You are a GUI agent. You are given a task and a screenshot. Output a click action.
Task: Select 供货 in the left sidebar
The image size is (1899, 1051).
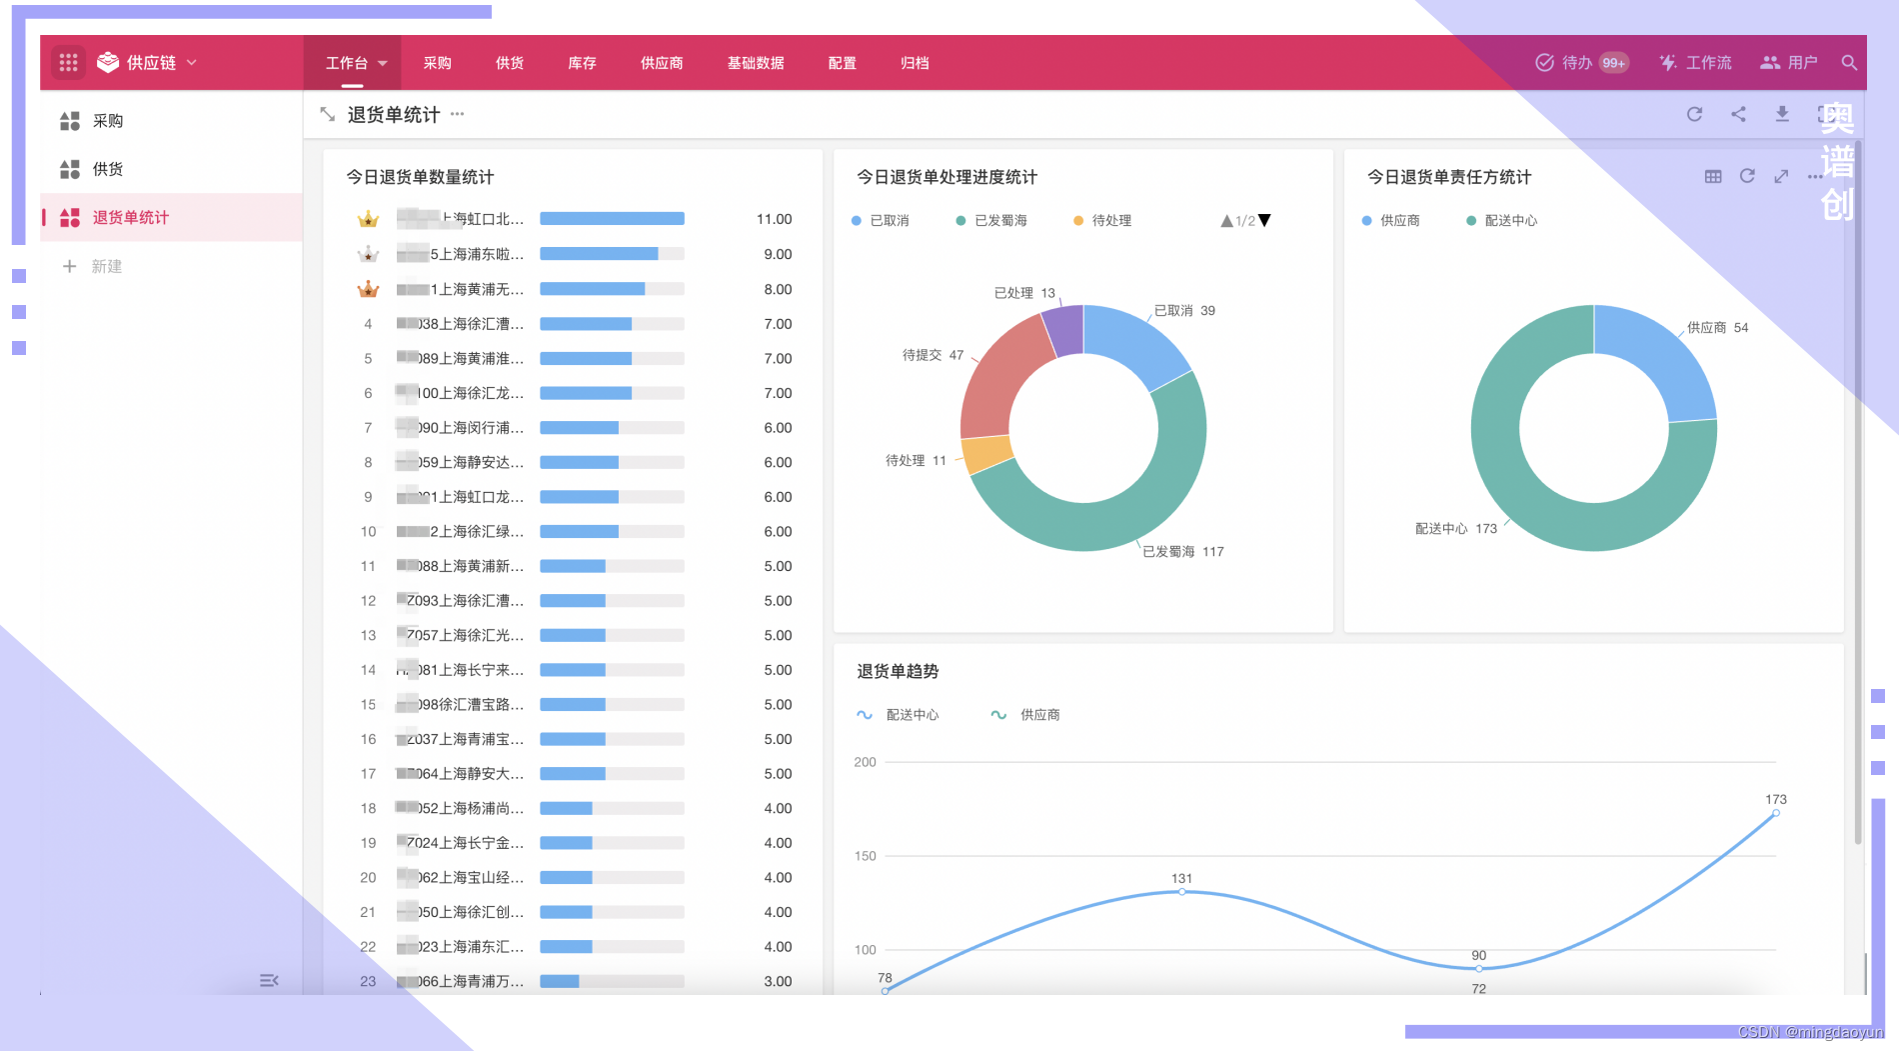click(x=171, y=169)
